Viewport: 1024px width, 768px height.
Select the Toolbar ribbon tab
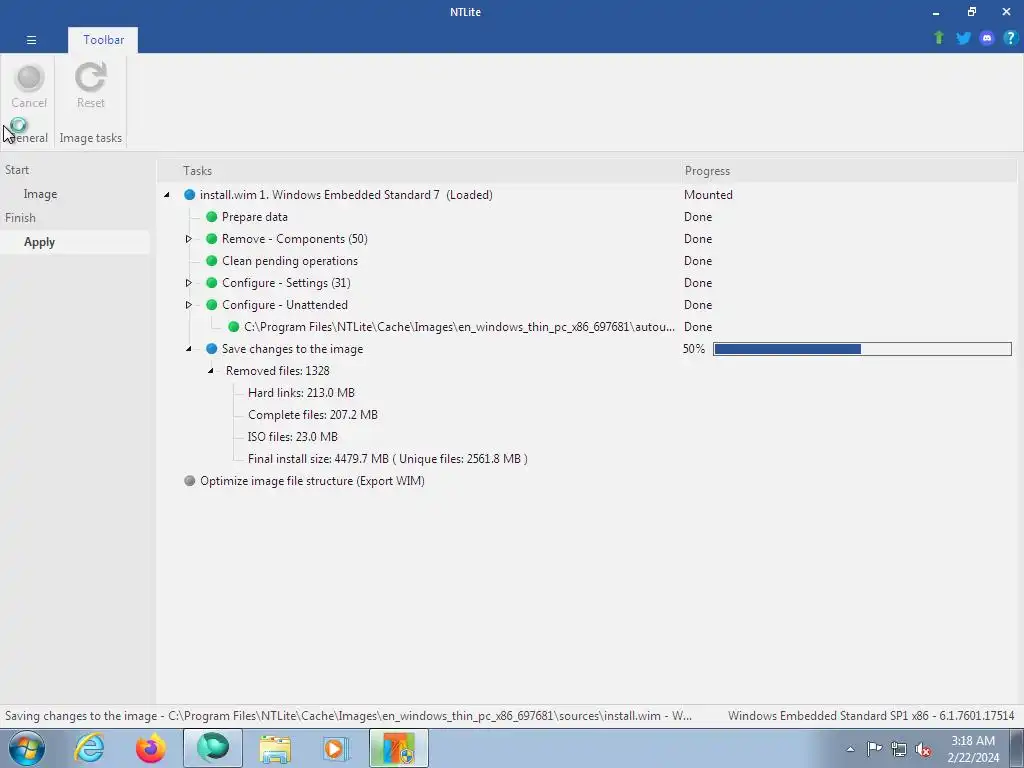(x=103, y=40)
